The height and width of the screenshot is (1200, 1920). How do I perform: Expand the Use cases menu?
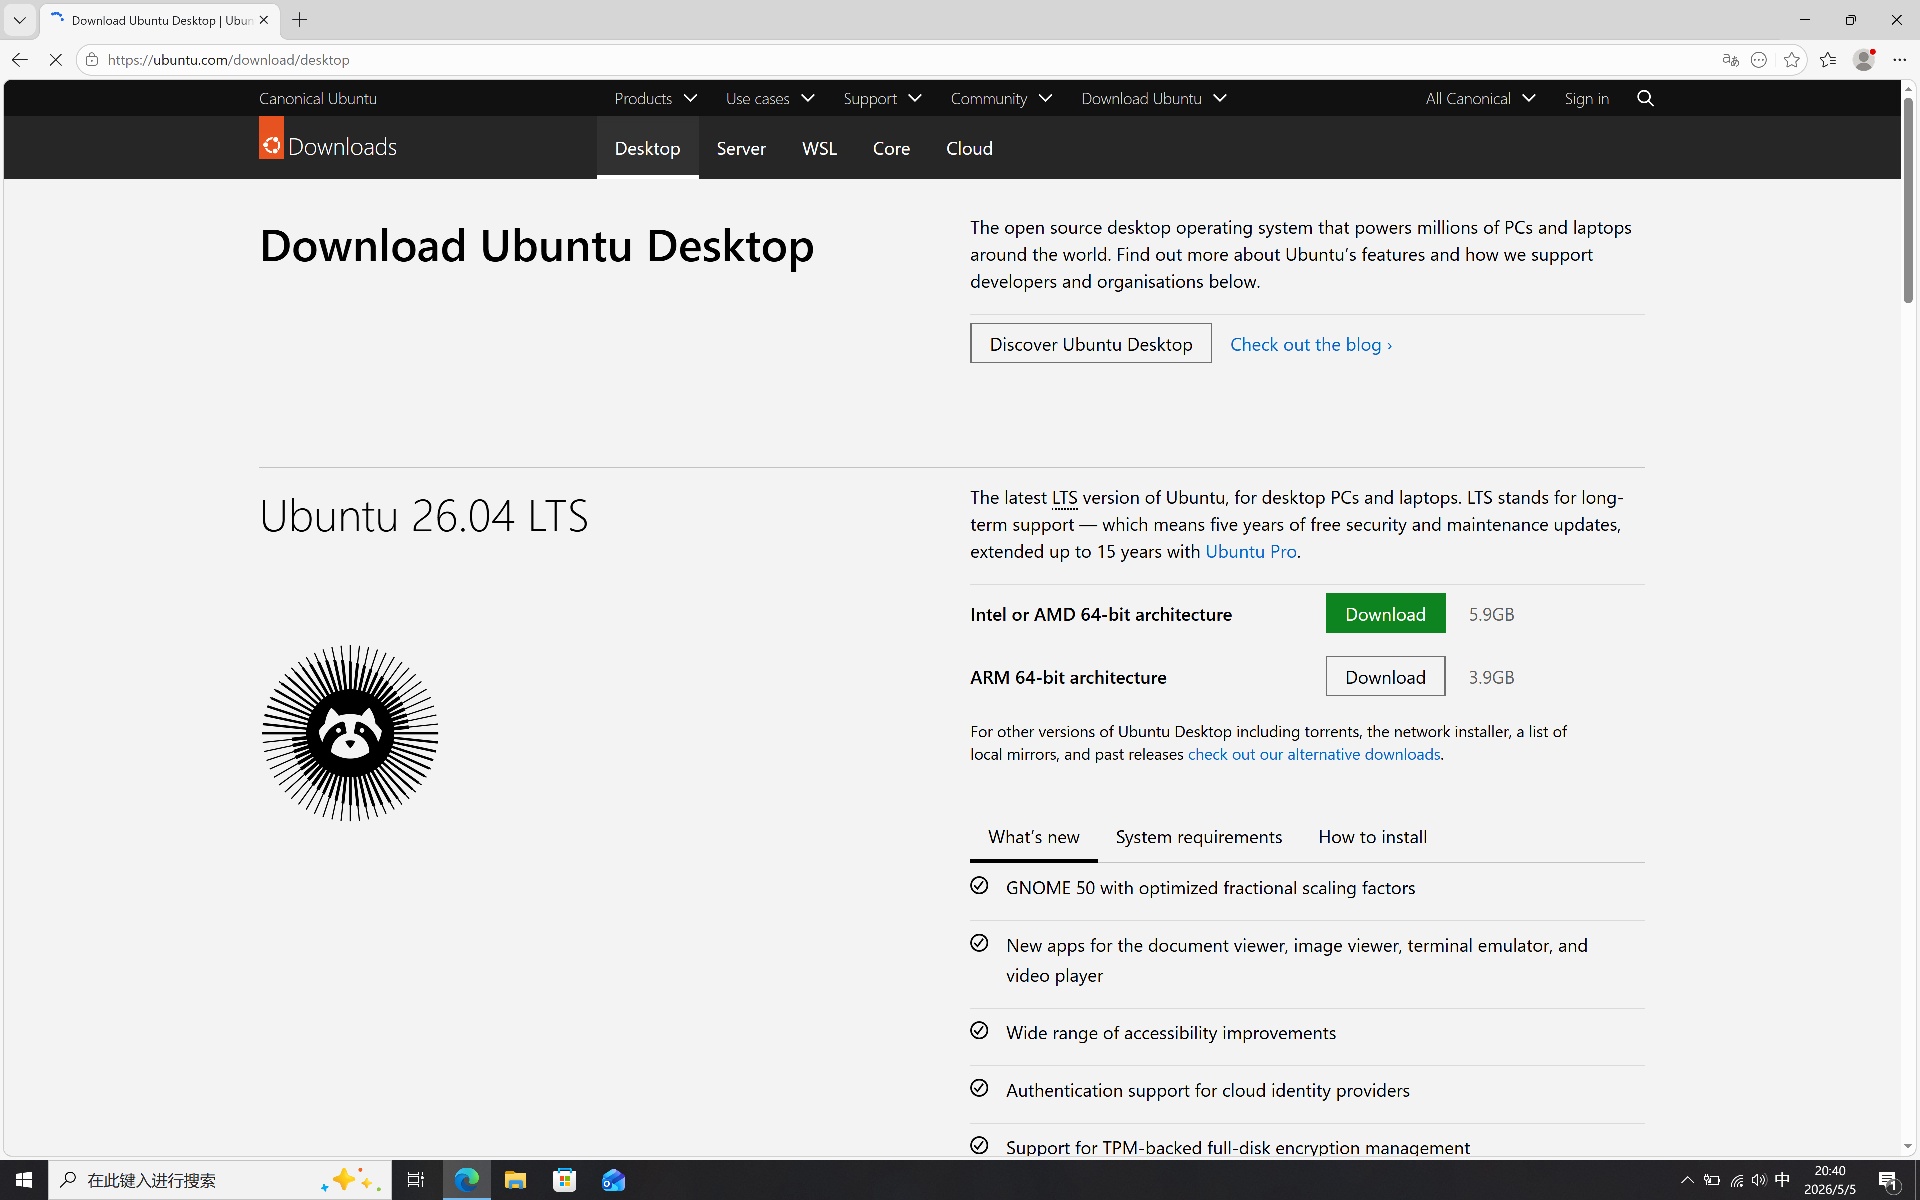770,98
